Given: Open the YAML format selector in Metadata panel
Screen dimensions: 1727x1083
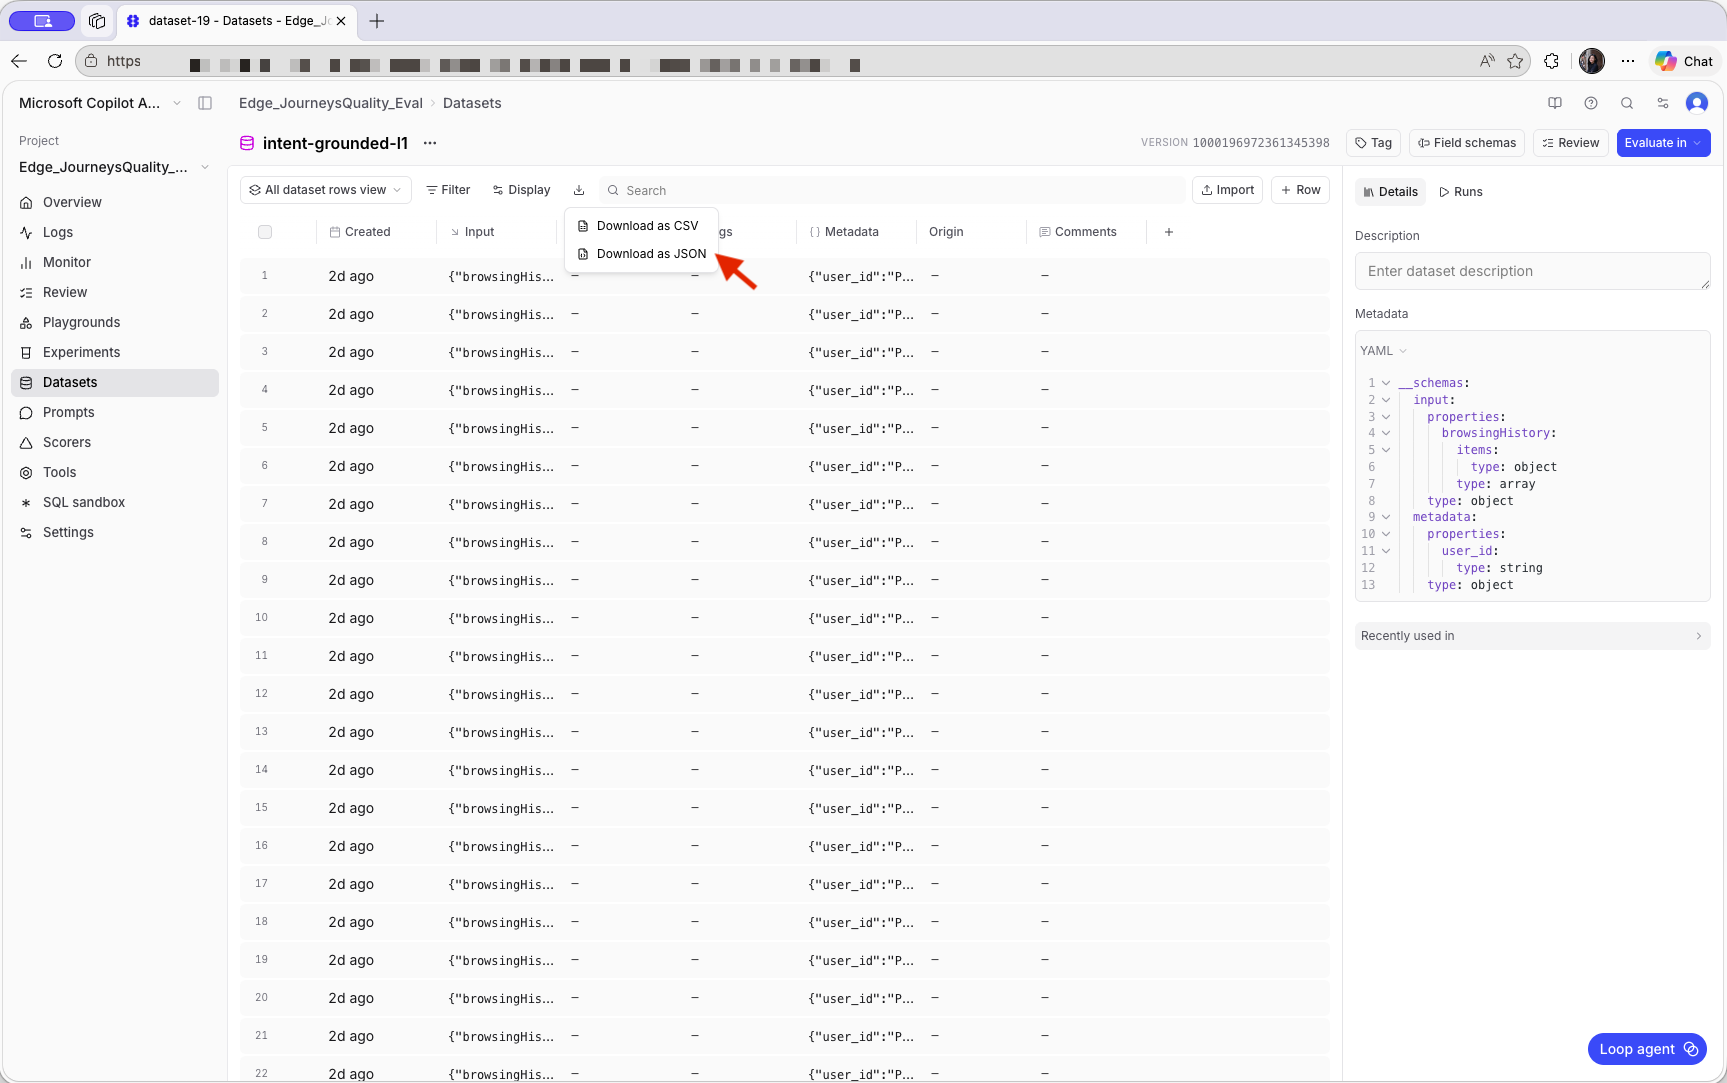Looking at the screenshot, I should (1383, 350).
